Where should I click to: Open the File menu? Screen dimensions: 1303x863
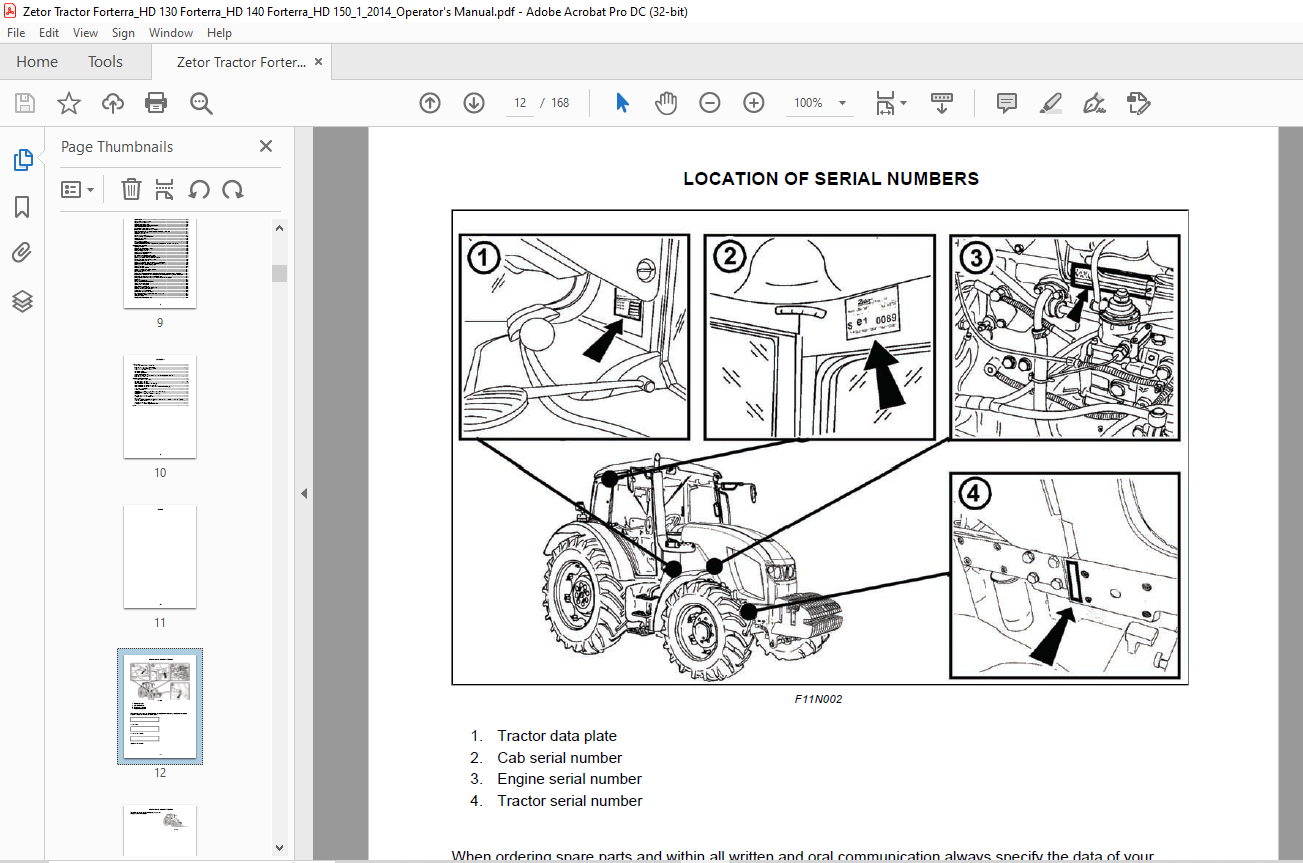pos(16,33)
